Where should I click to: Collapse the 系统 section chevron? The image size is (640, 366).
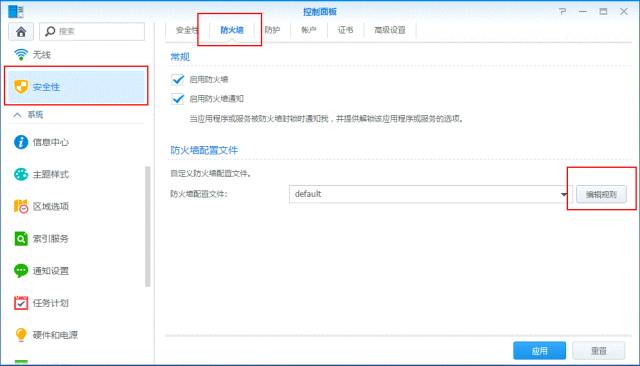[x=17, y=115]
